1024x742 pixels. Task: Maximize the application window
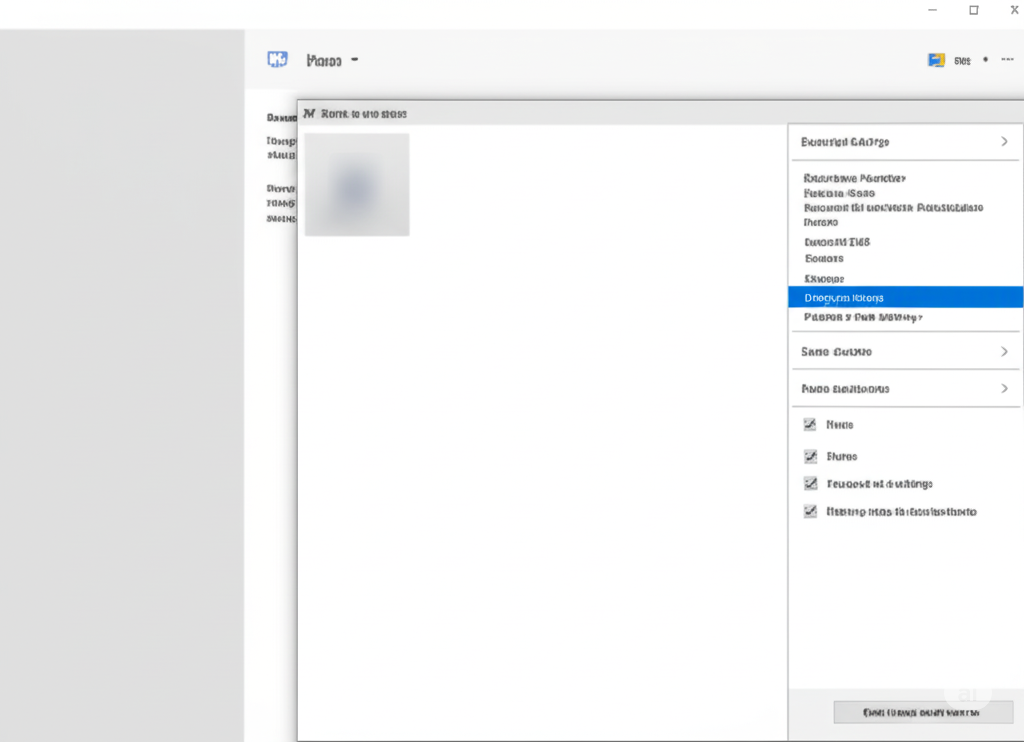pos(974,10)
